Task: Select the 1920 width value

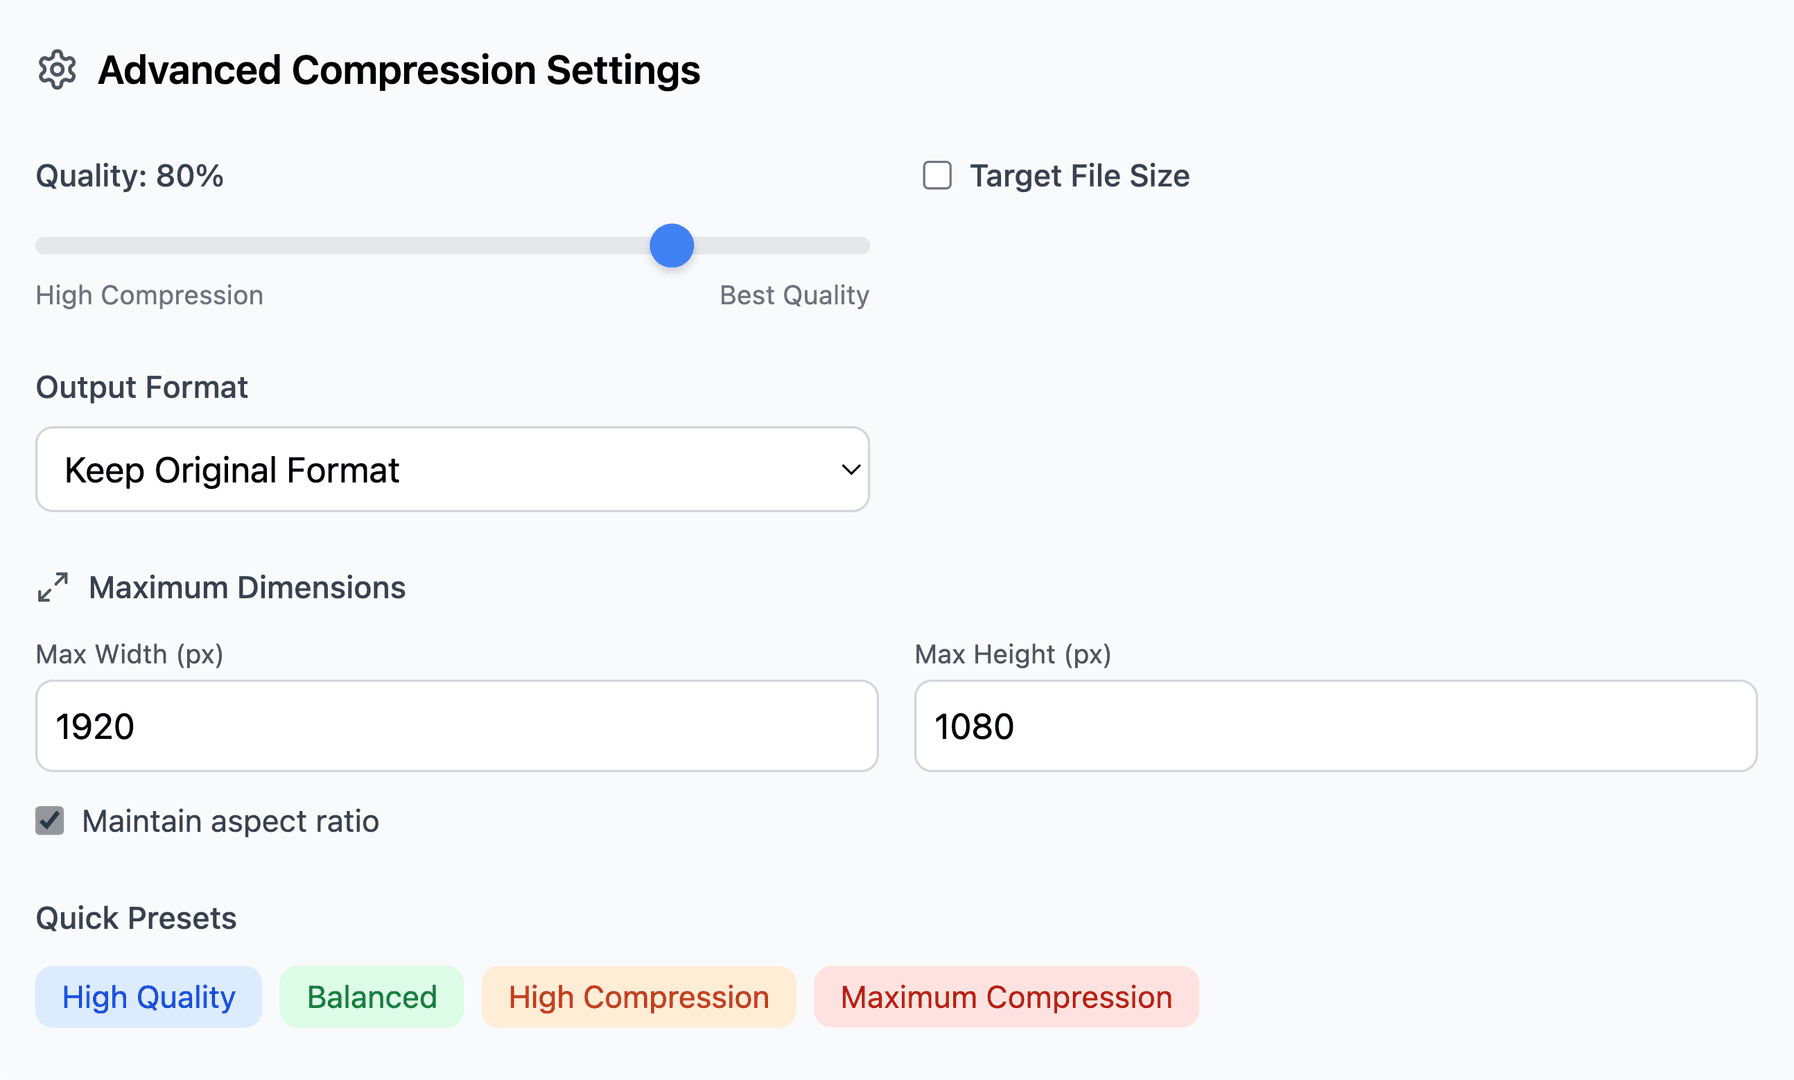Action: [95, 726]
